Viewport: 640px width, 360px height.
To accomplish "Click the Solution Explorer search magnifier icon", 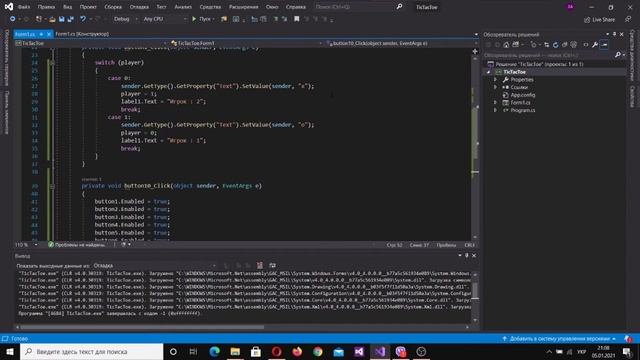I will (x=618, y=55).
